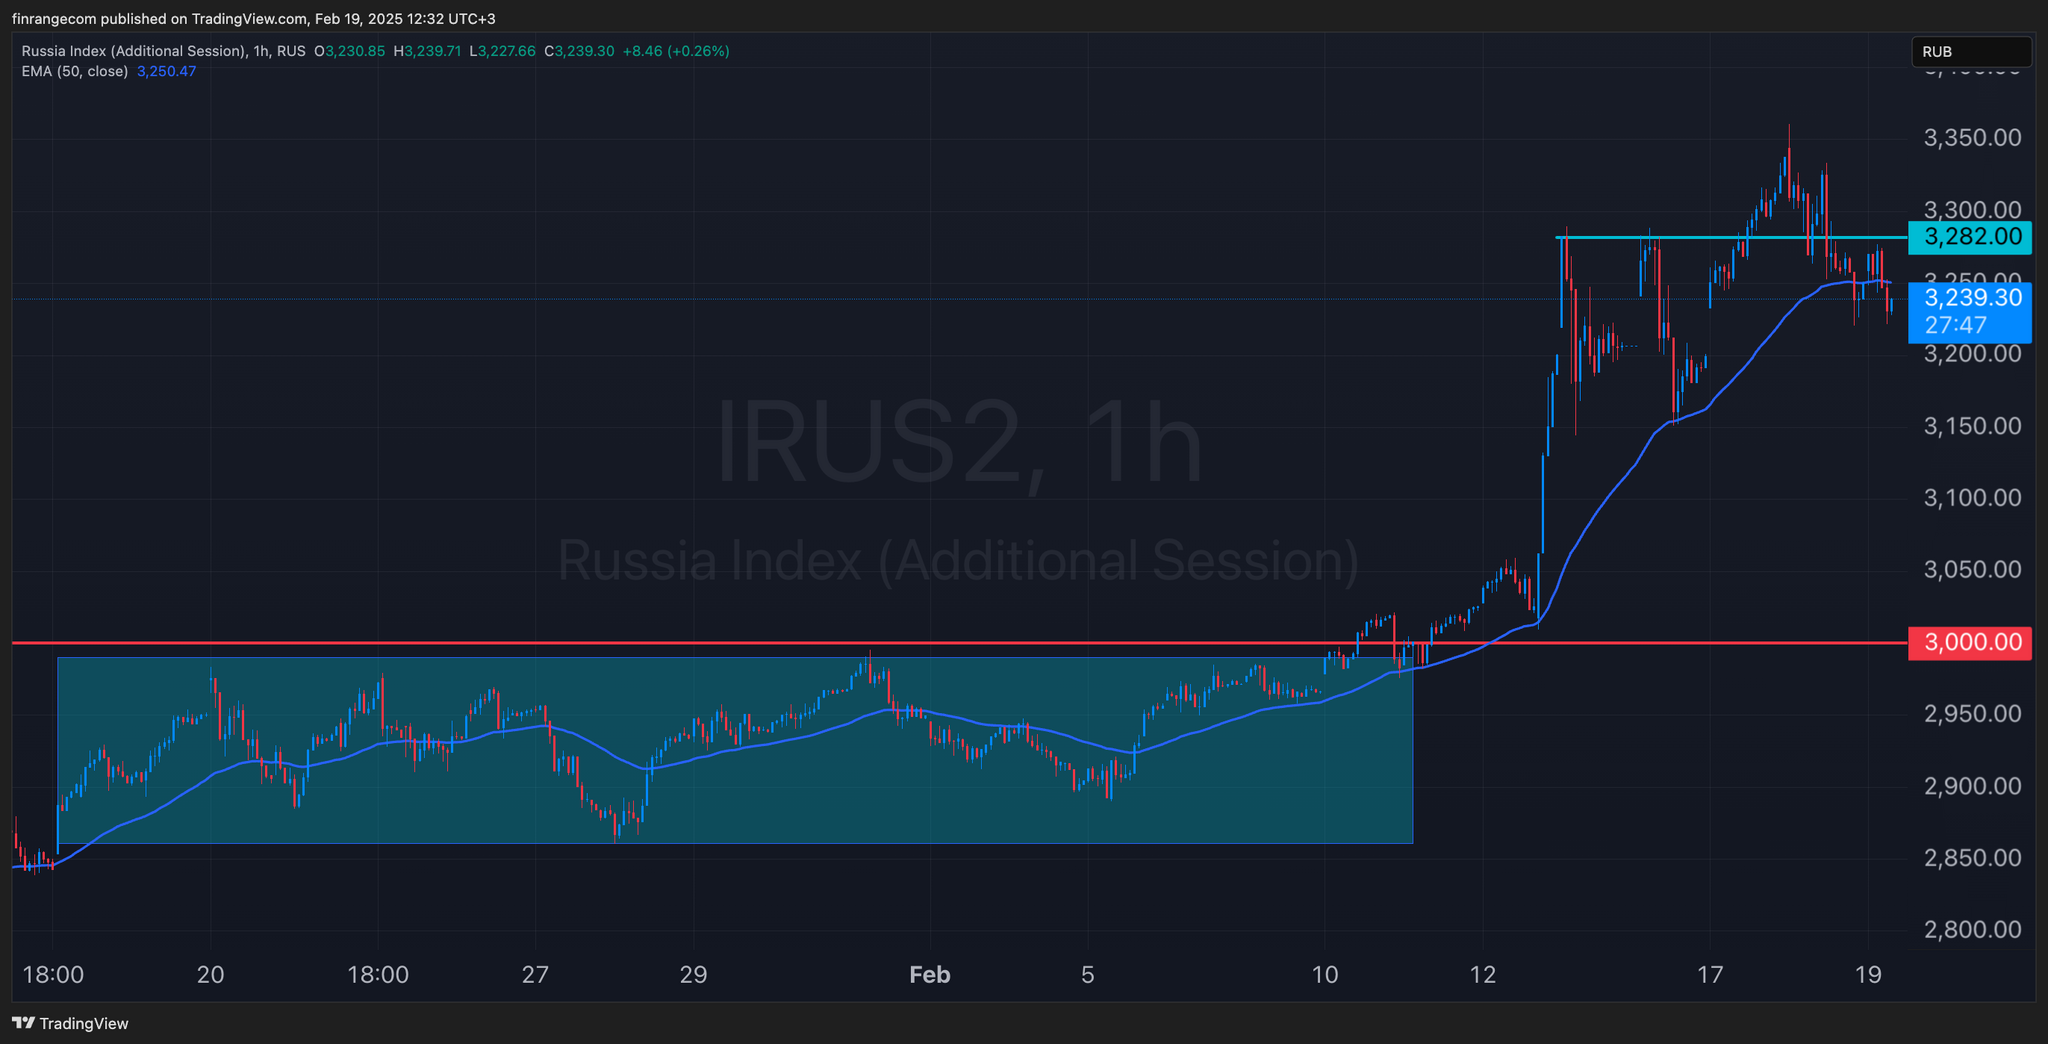Click the 19 date label on time axis
The height and width of the screenshot is (1044, 2048).
click(1868, 975)
